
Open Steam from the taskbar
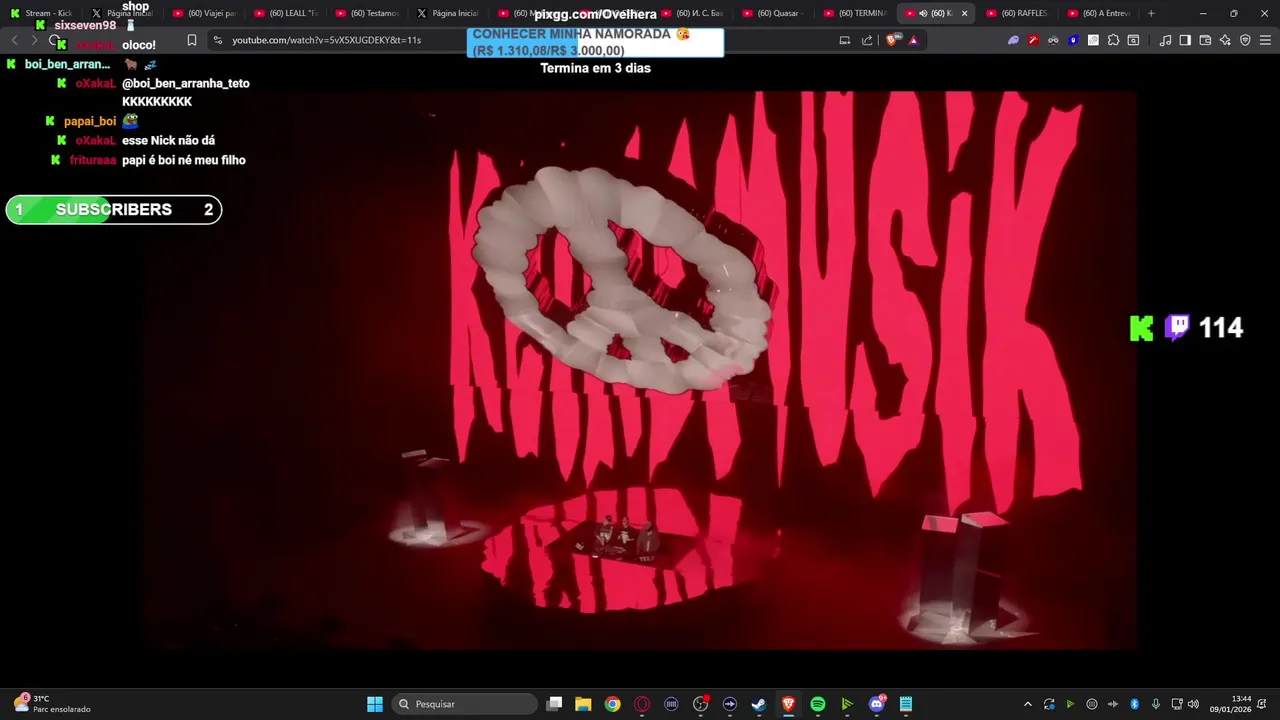click(x=759, y=704)
